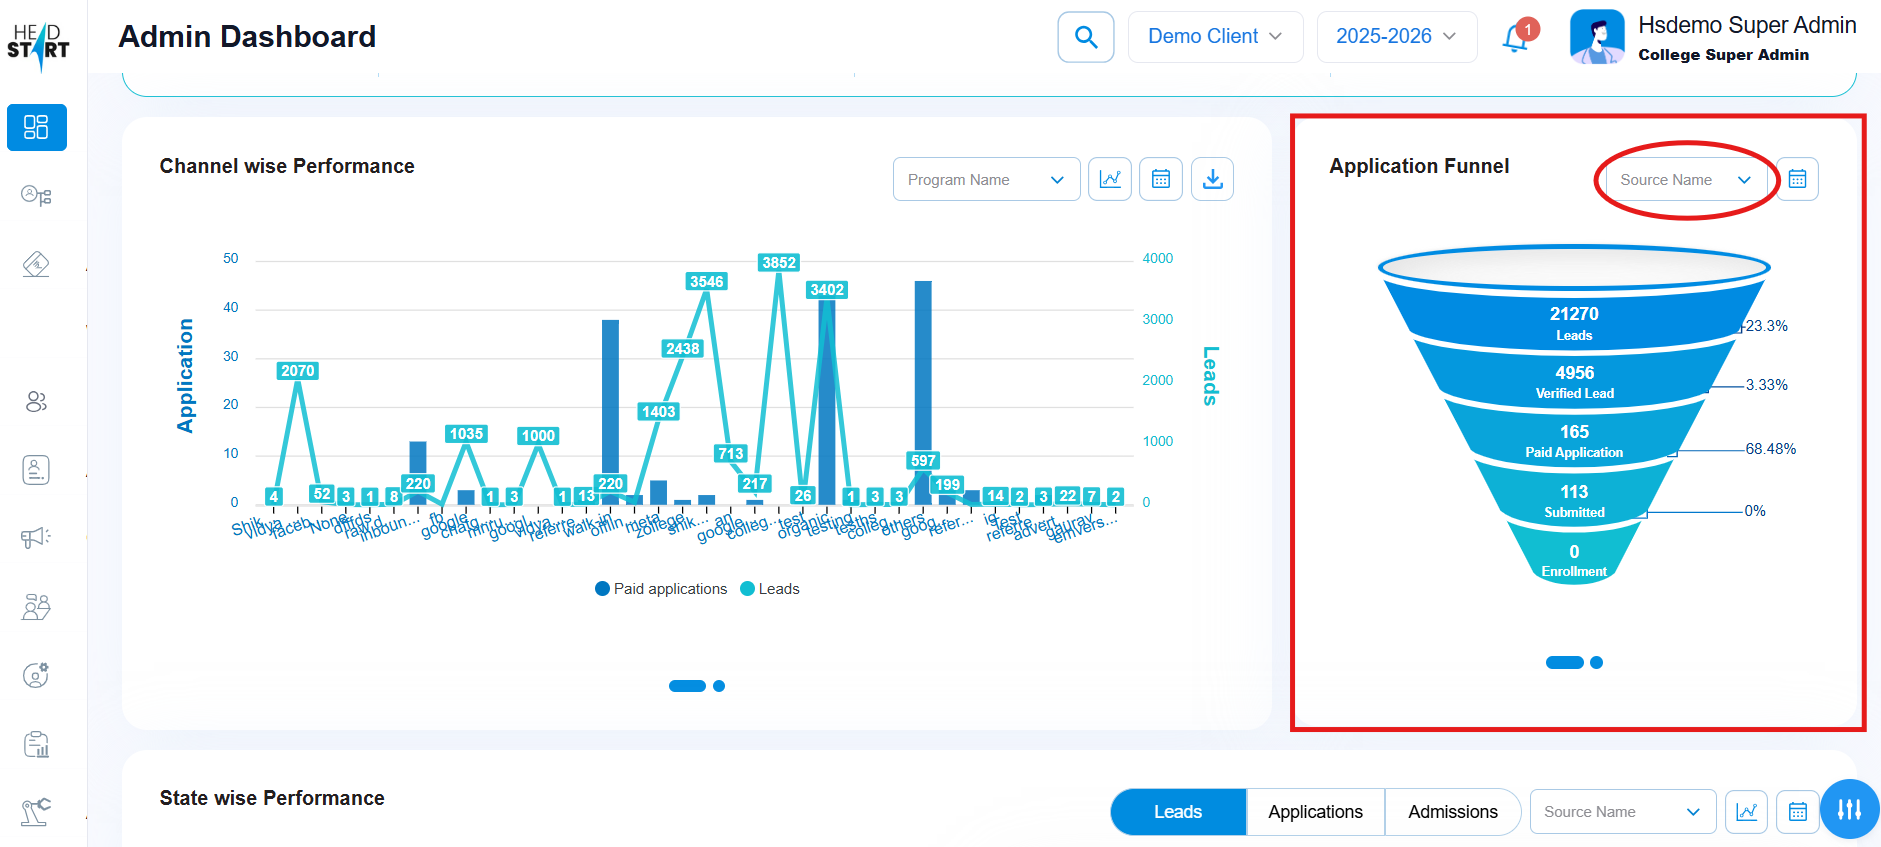Download the Channel wise Performance chart
This screenshot has height=847, width=1881.
coord(1212,179)
